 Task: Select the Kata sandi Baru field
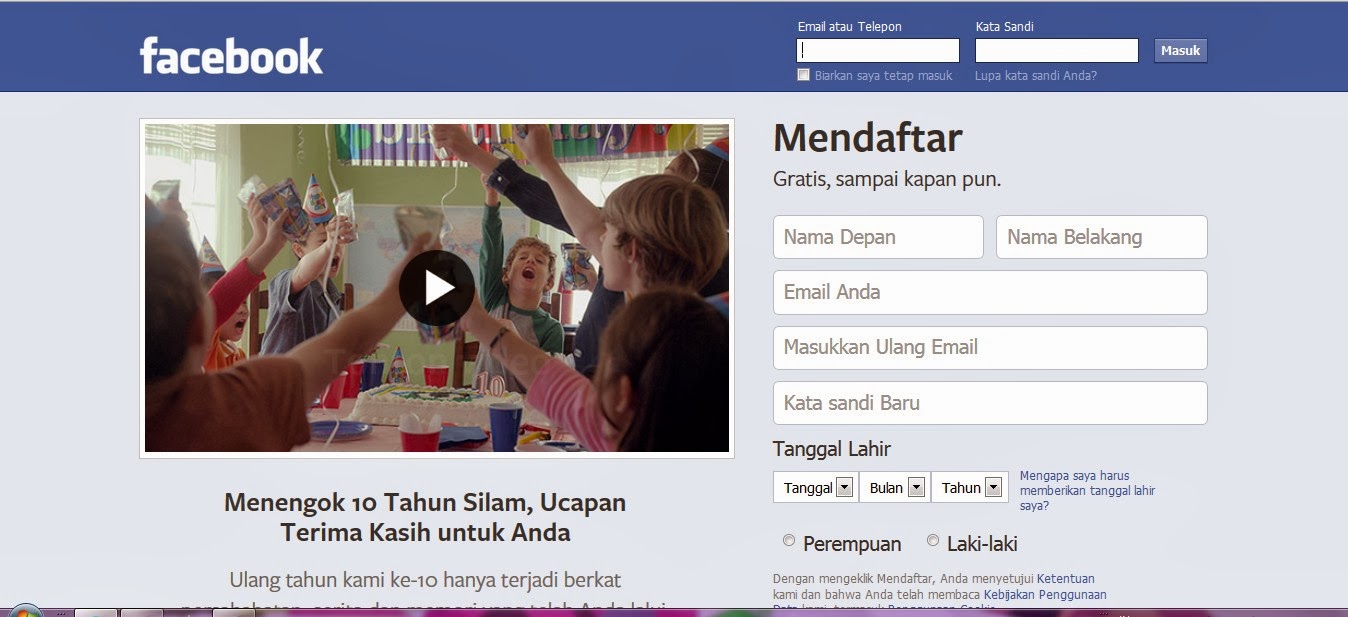coord(990,403)
